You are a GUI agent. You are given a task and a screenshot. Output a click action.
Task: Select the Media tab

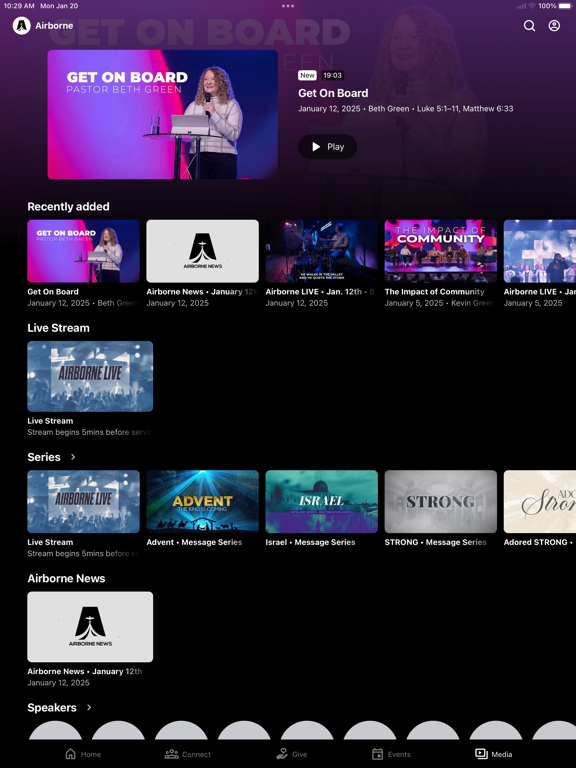[494, 754]
